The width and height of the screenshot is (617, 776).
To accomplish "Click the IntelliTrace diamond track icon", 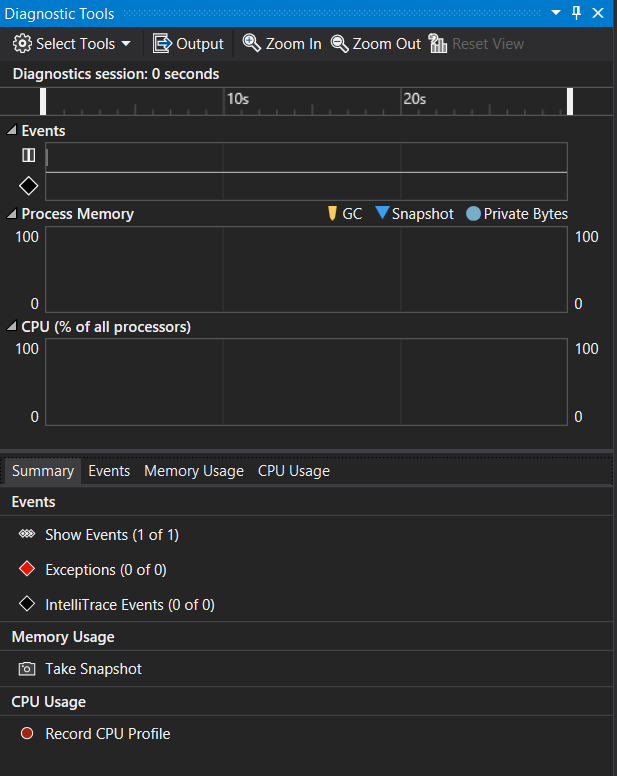I will click(x=28, y=186).
